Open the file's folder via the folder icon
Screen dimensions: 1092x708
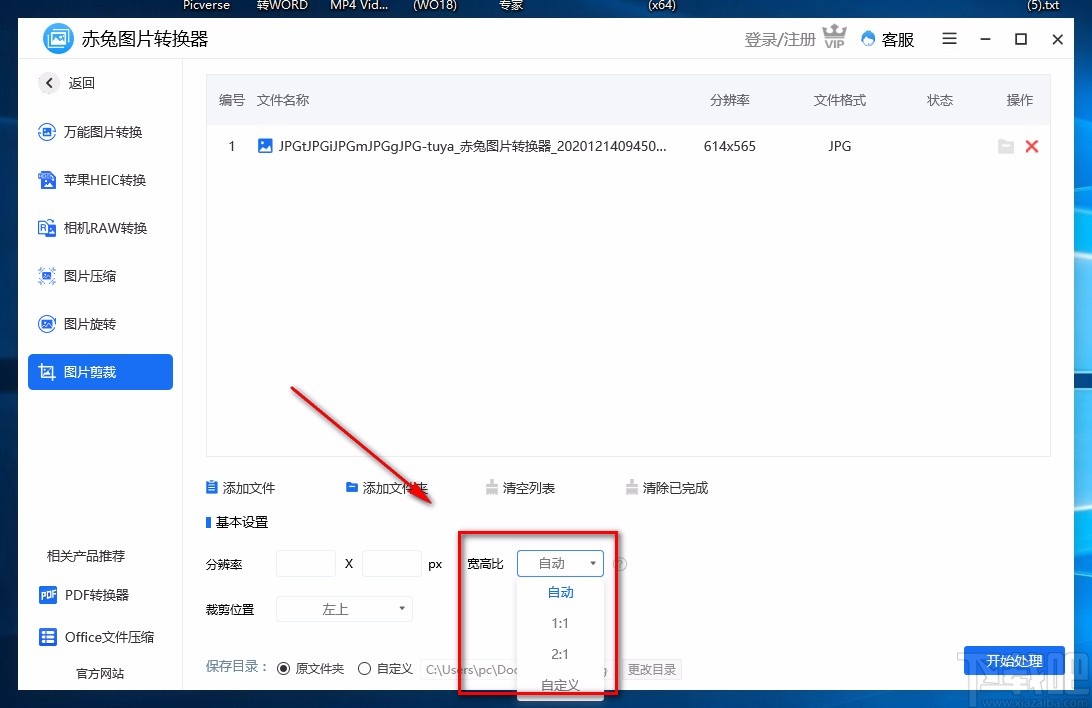tap(1006, 146)
